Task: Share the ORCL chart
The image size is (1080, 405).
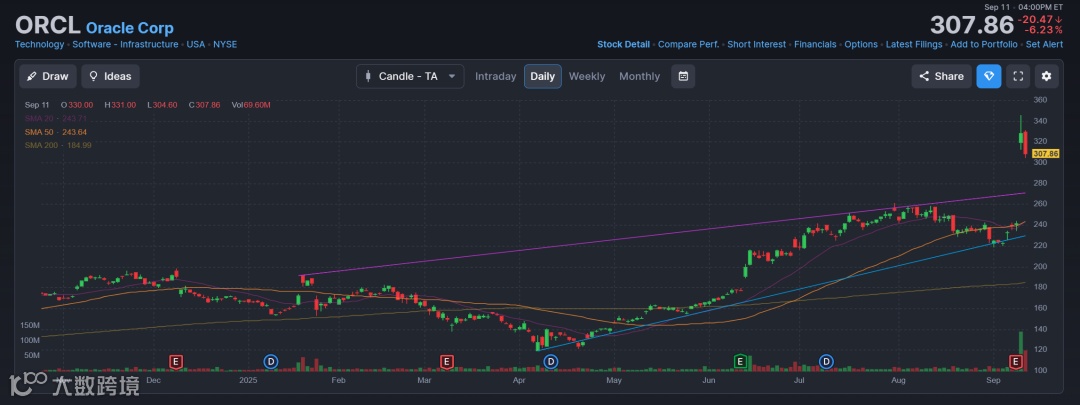Action: click(x=942, y=76)
